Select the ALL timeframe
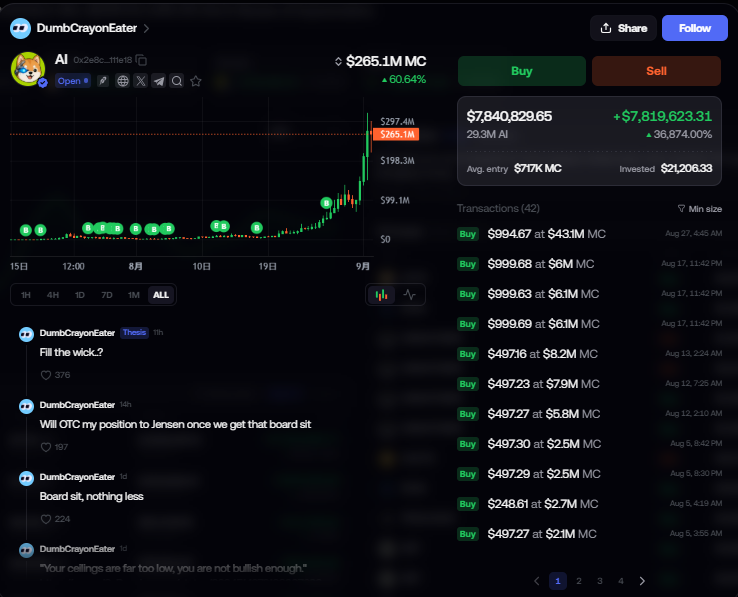Image resolution: width=738 pixels, height=597 pixels. 161,295
